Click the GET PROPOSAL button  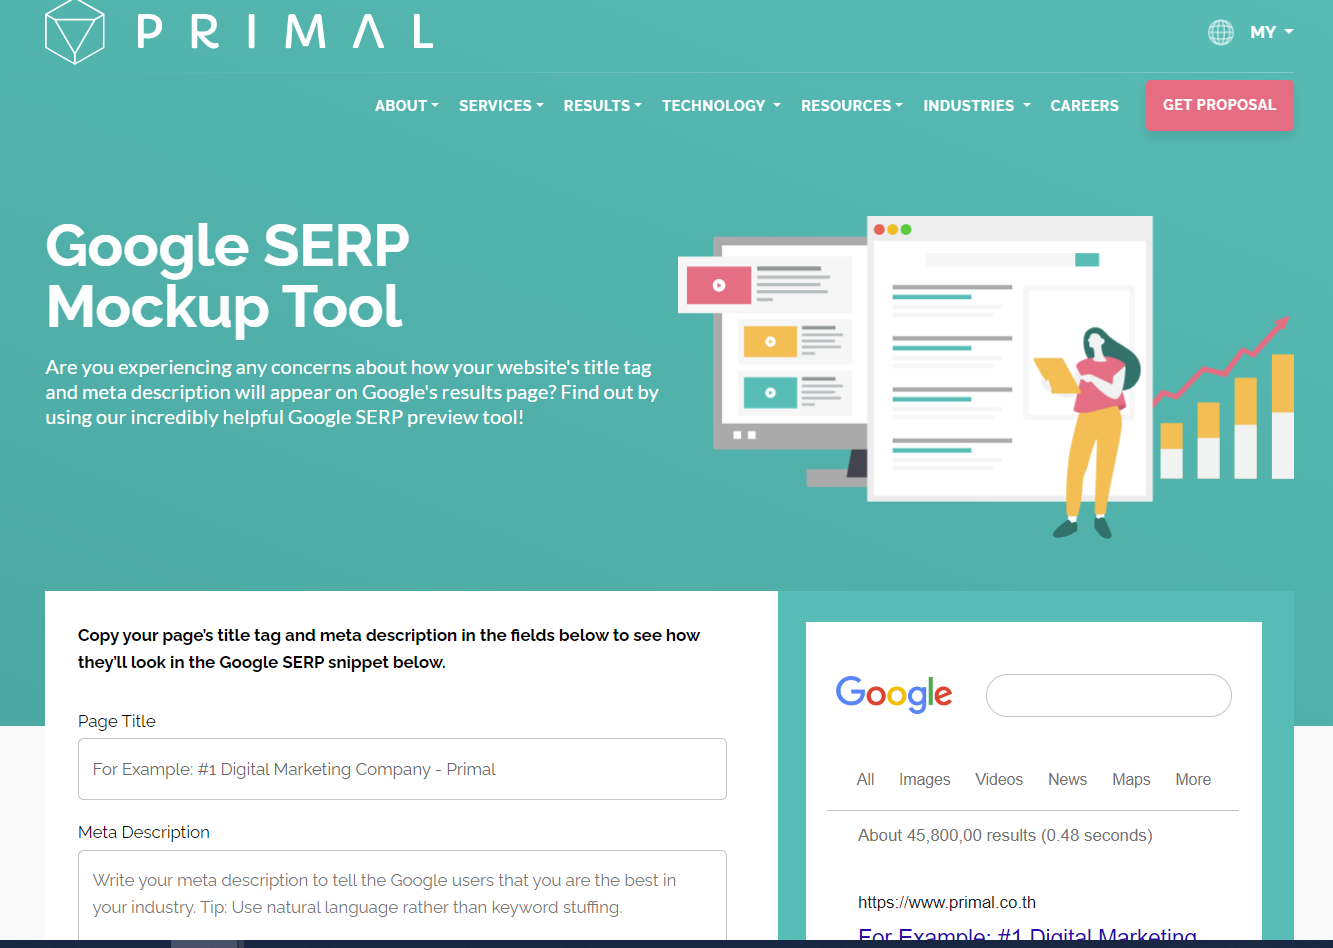click(x=1219, y=105)
